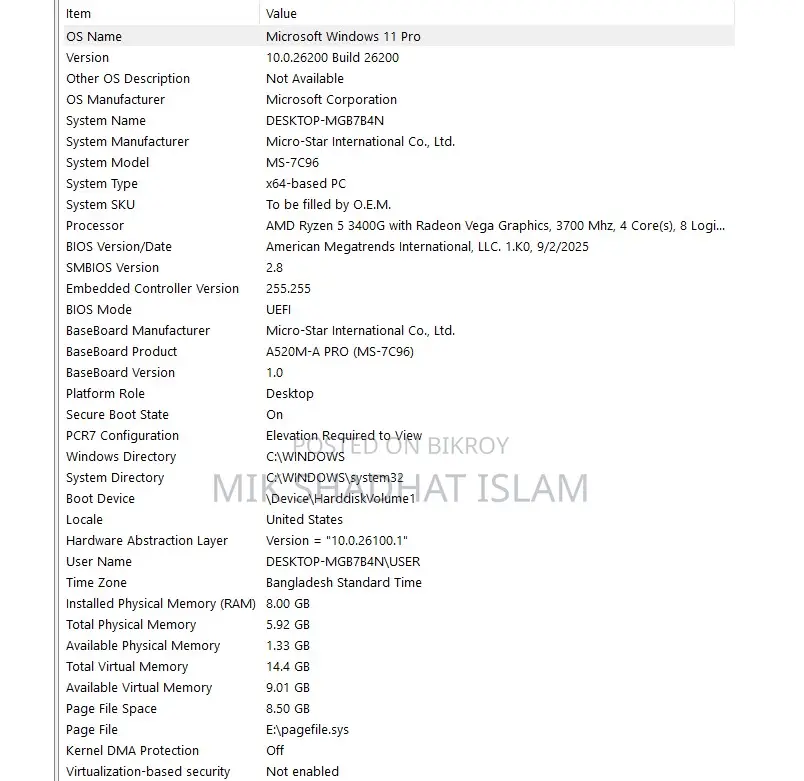Click the Item column header
This screenshot has width=804, height=781.
pyautogui.click(x=162, y=13)
